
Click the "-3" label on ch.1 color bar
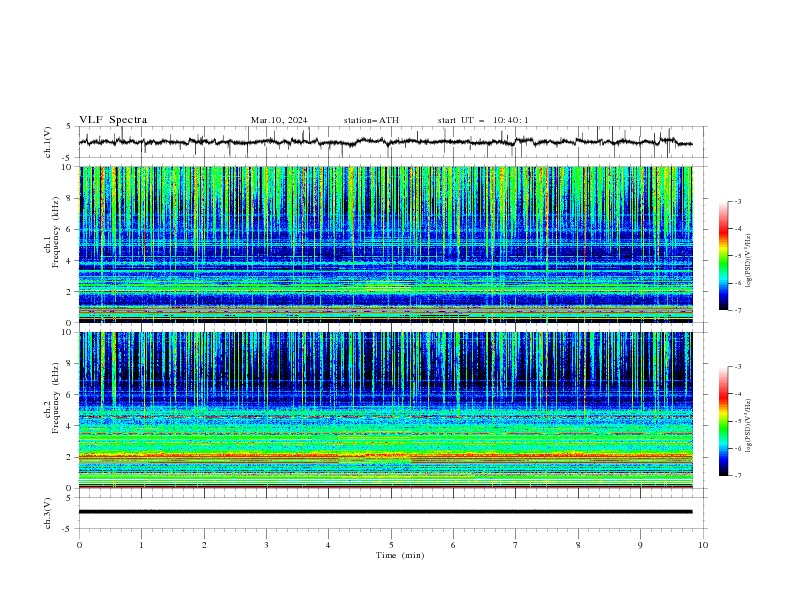pyautogui.click(x=737, y=201)
